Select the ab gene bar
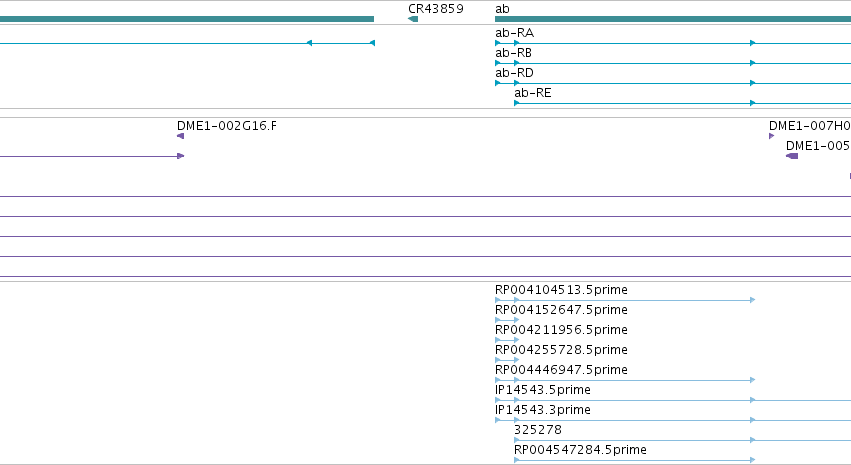This screenshot has height=465, width=851. click(673, 20)
